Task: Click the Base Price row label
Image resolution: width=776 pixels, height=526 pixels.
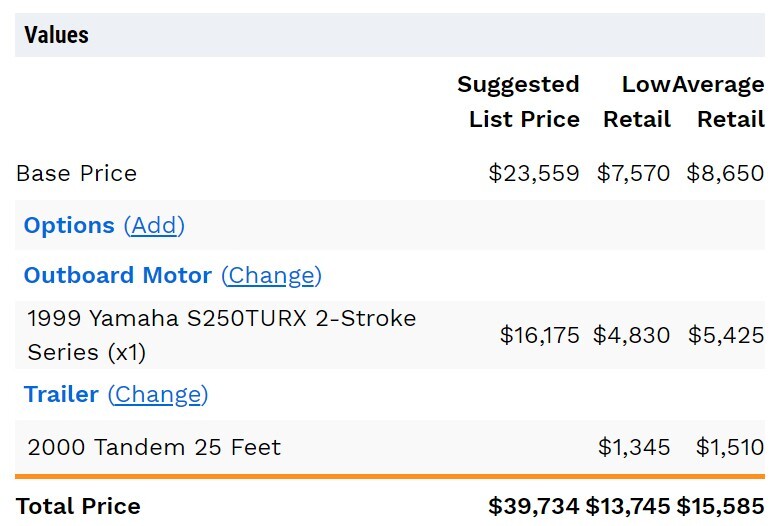Action: point(77,174)
